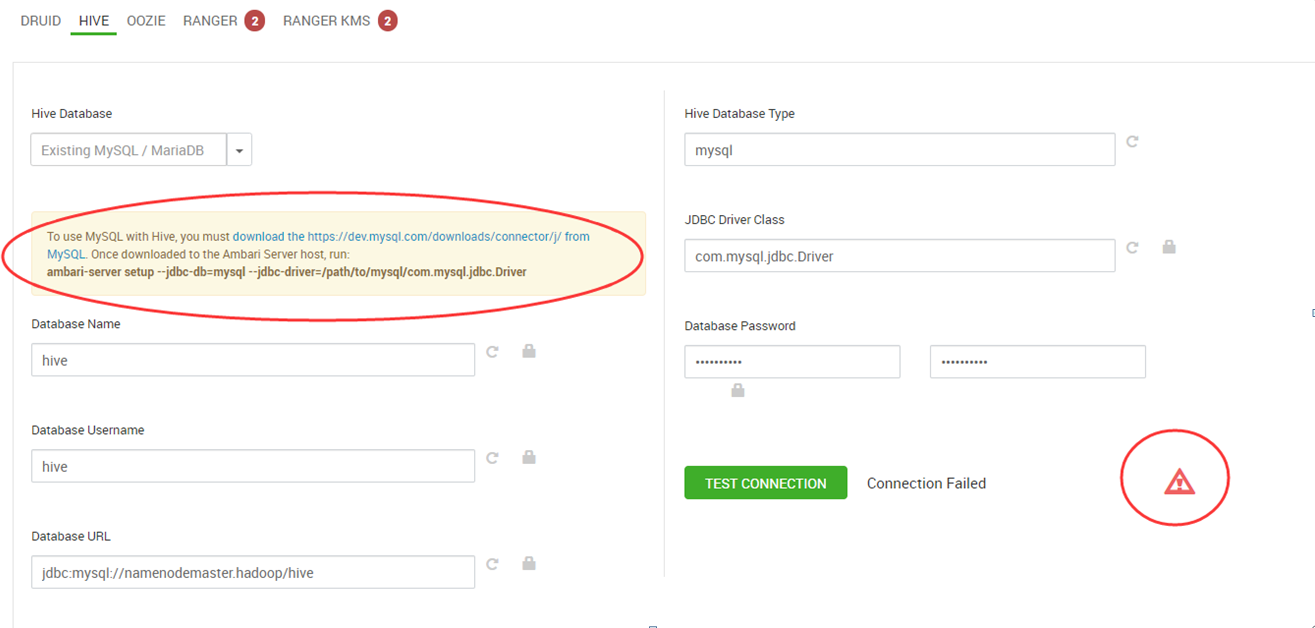Click the lock icon beside Database URL
This screenshot has width=1315, height=628.
tap(529, 563)
